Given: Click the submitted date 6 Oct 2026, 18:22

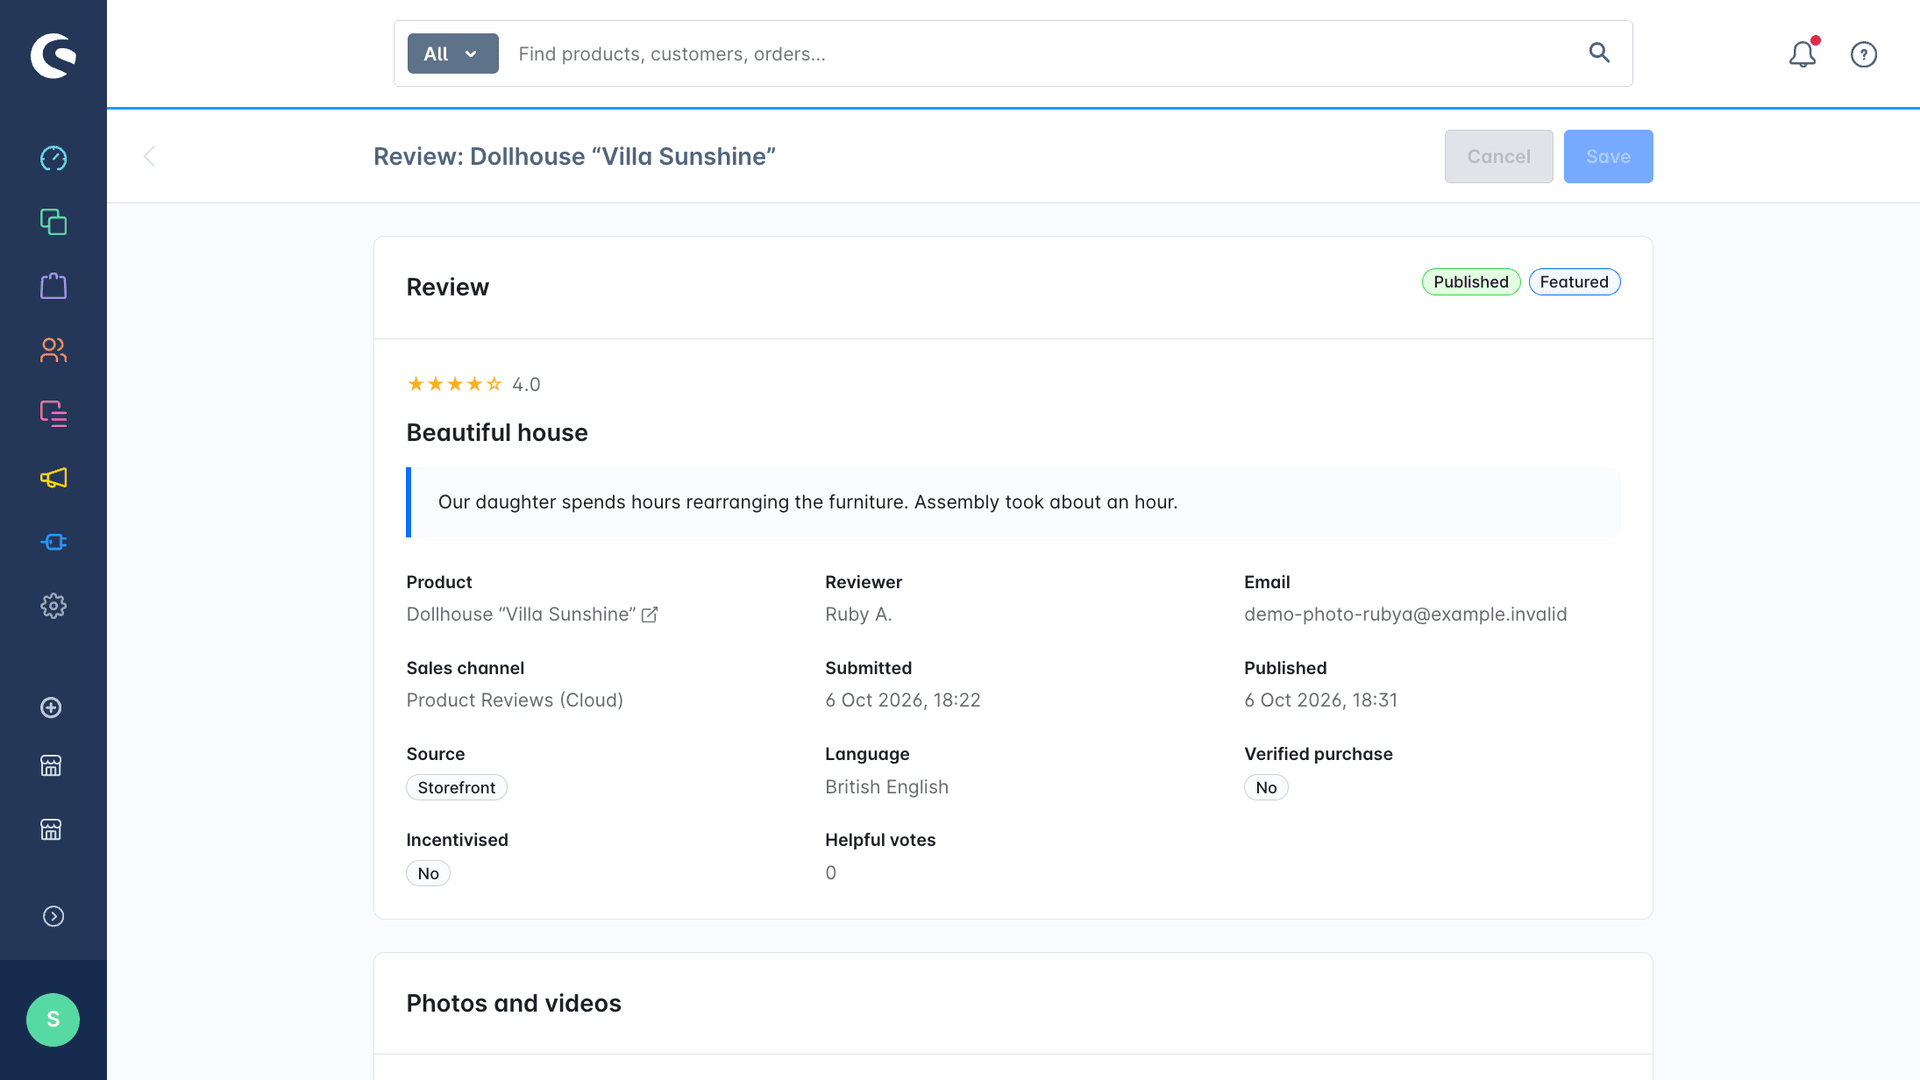Looking at the screenshot, I should click(903, 701).
